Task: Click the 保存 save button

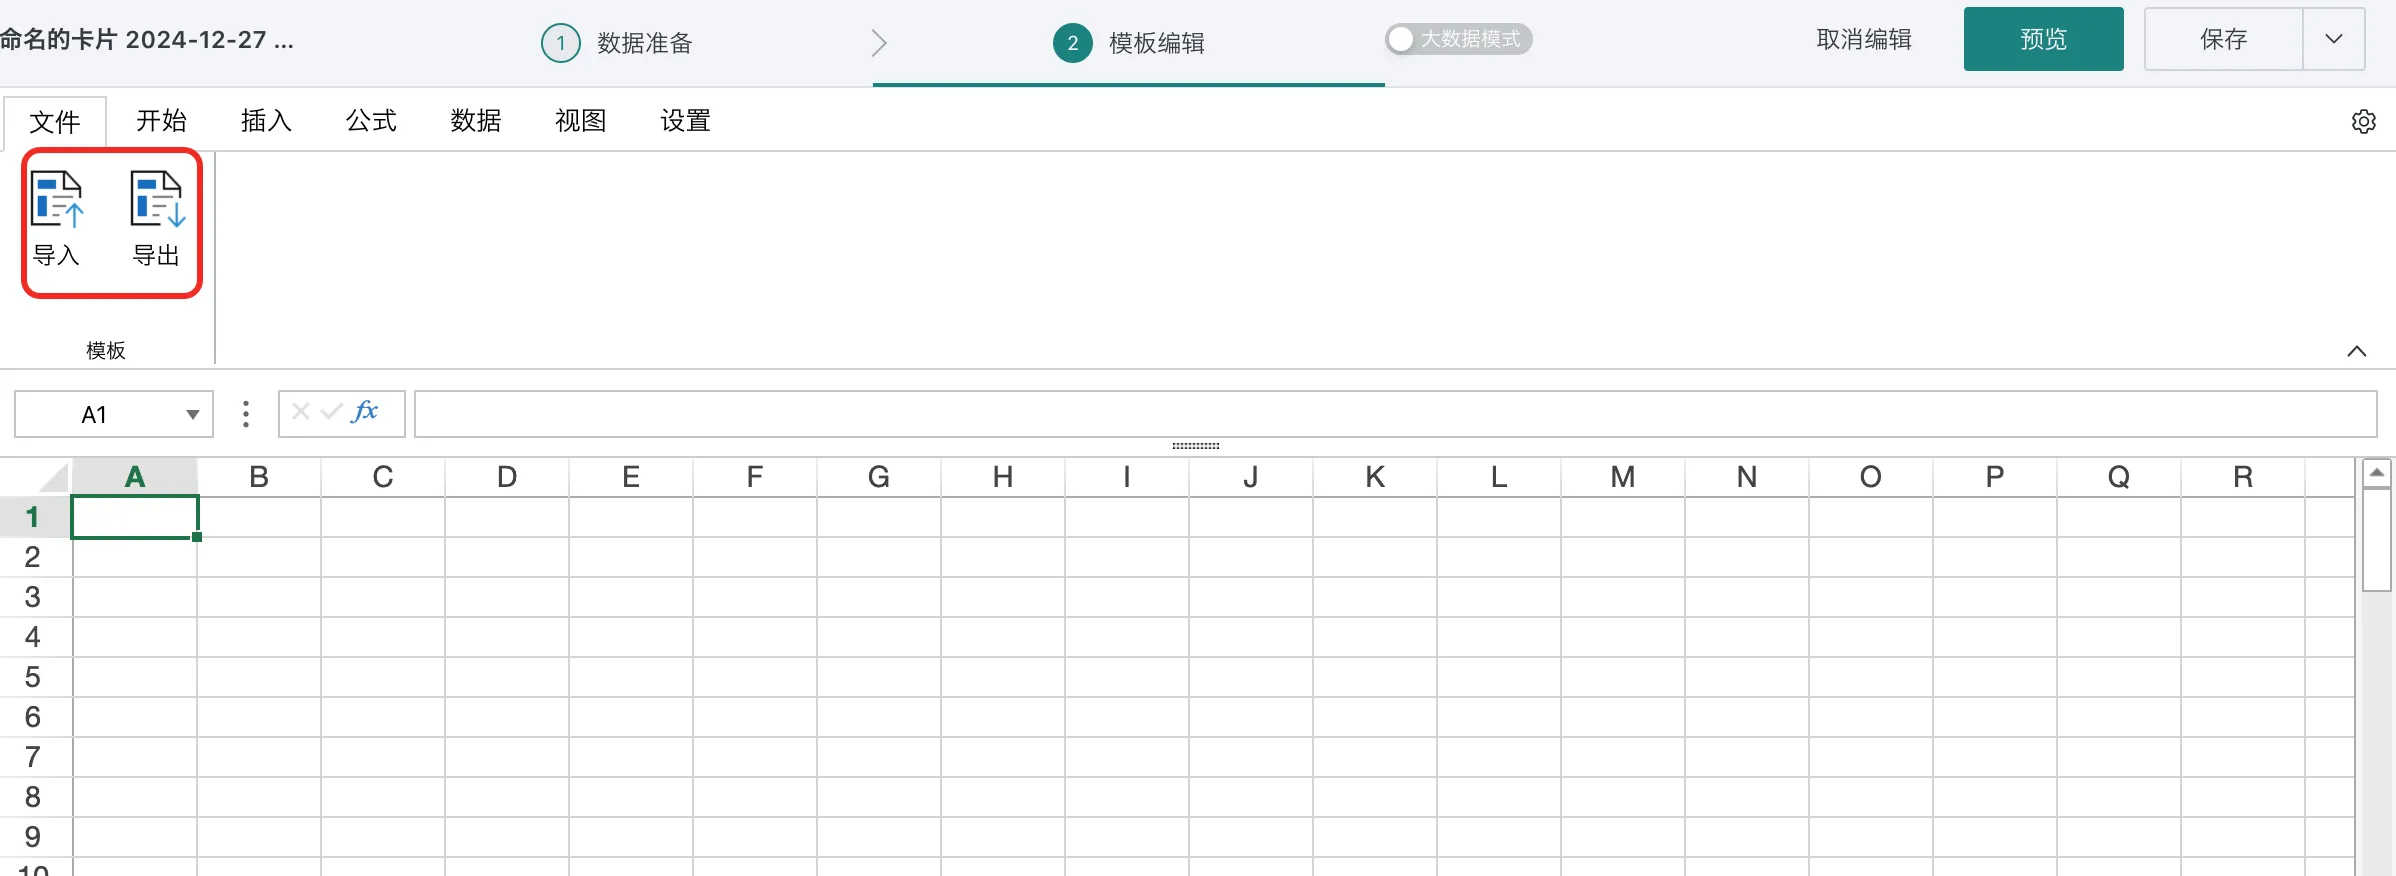Action: (2224, 39)
